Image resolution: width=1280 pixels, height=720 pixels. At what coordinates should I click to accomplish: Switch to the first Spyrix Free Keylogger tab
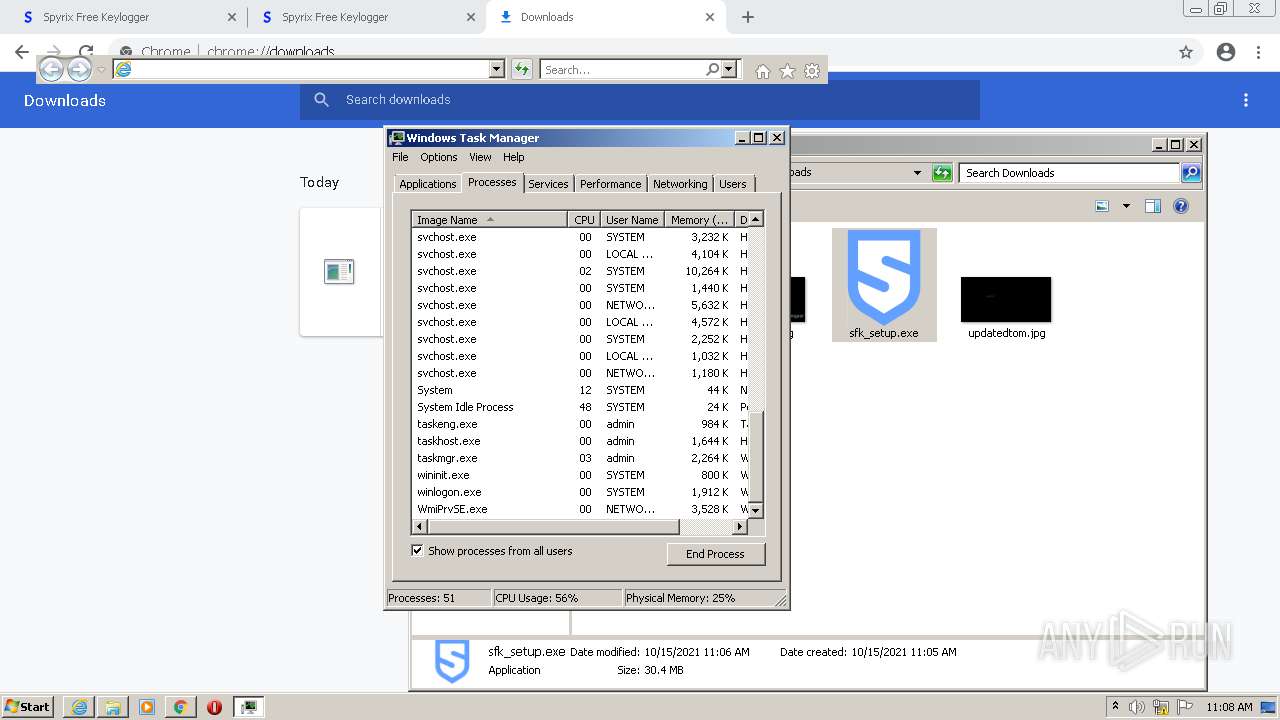[x=125, y=17]
